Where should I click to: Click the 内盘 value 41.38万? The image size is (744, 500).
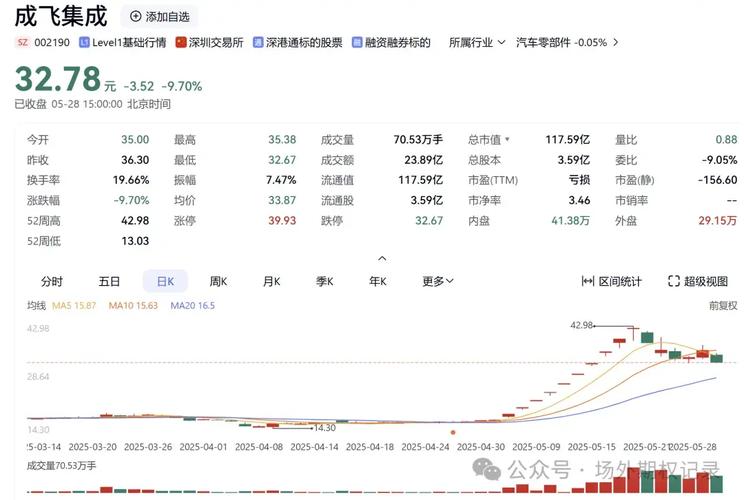click(570, 221)
